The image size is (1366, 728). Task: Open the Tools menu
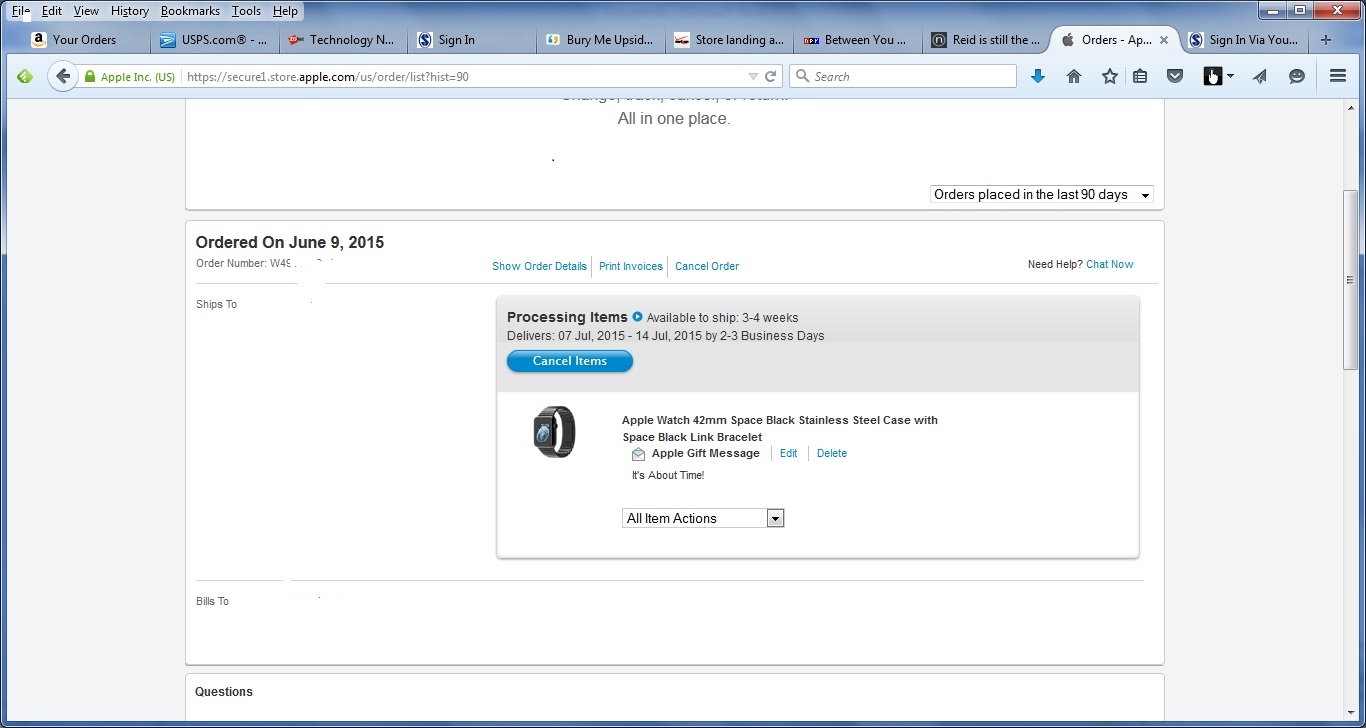(x=246, y=11)
